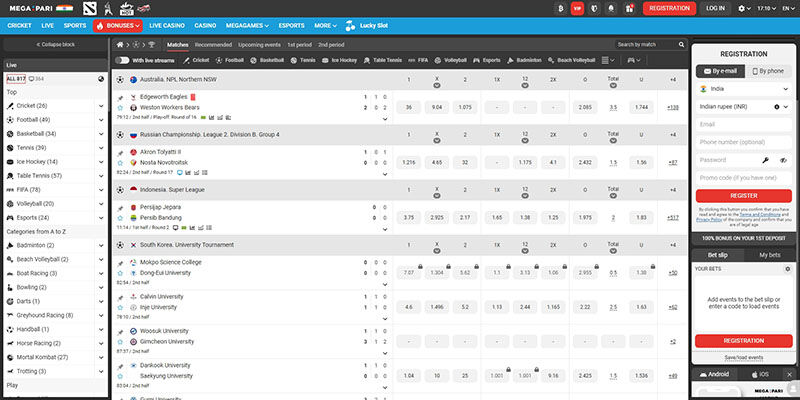Filter live matches by Table Tennis
Screen dimensions: 800x400
click(x=383, y=60)
